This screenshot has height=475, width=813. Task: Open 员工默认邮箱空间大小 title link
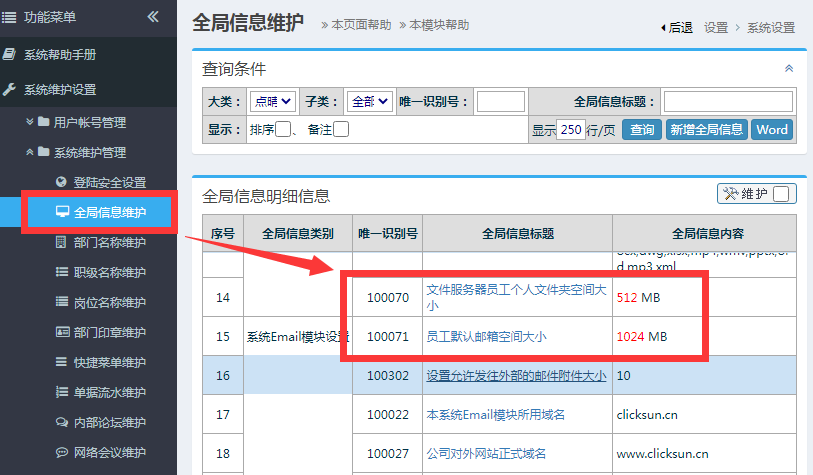pos(486,337)
